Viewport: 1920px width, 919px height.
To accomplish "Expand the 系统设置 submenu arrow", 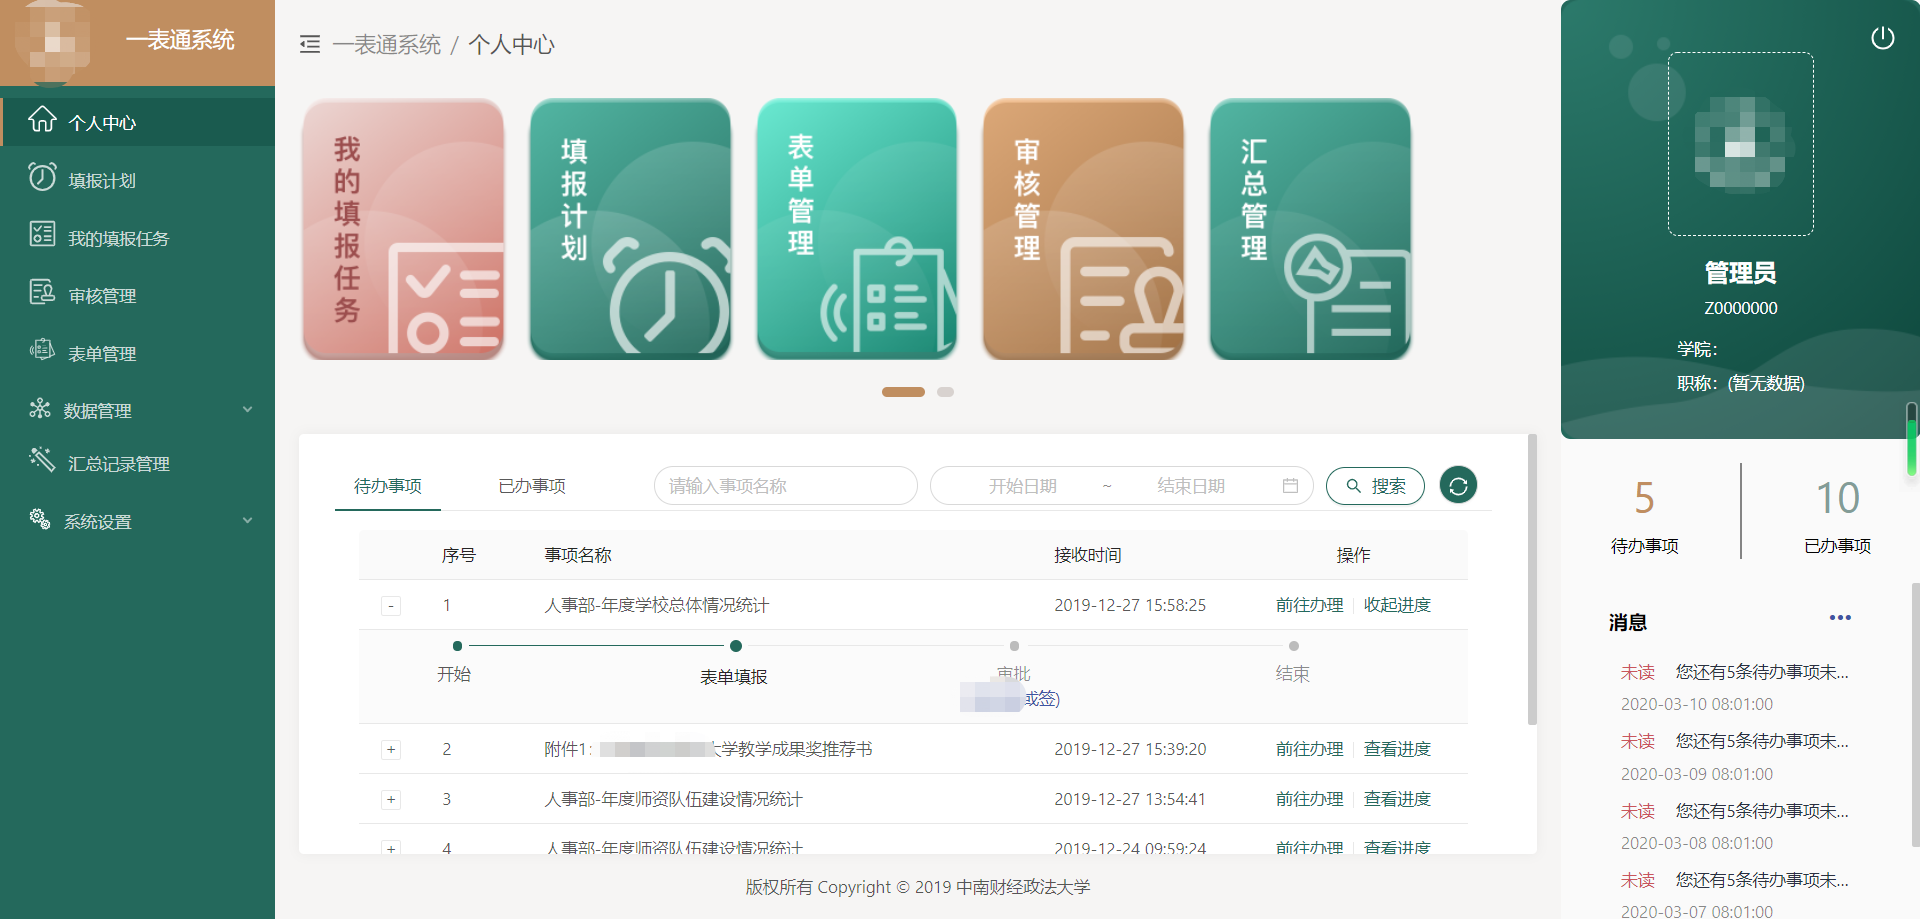I will pyautogui.click(x=248, y=521).
